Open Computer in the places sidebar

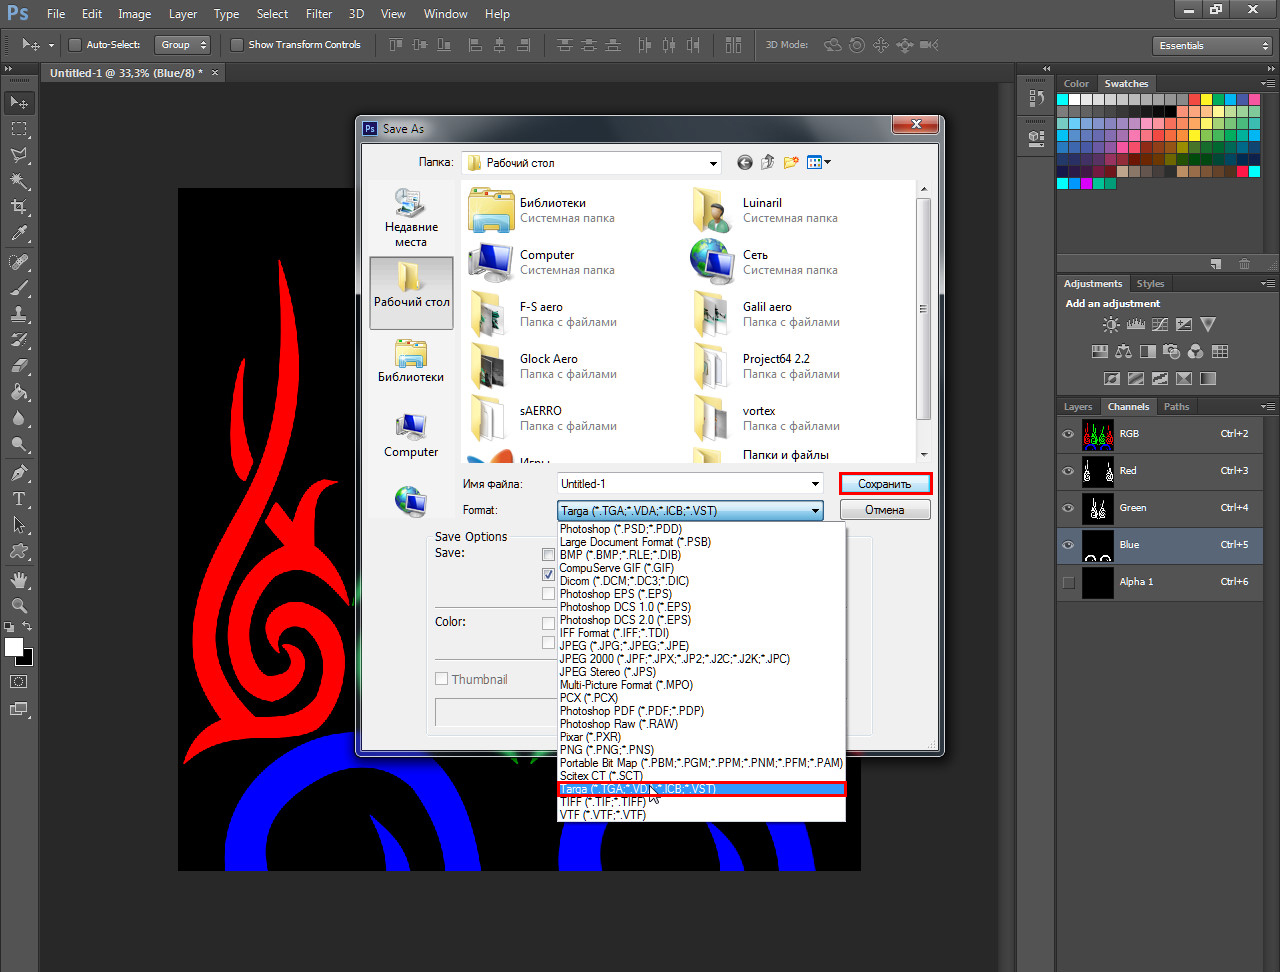tap(411, 436)
